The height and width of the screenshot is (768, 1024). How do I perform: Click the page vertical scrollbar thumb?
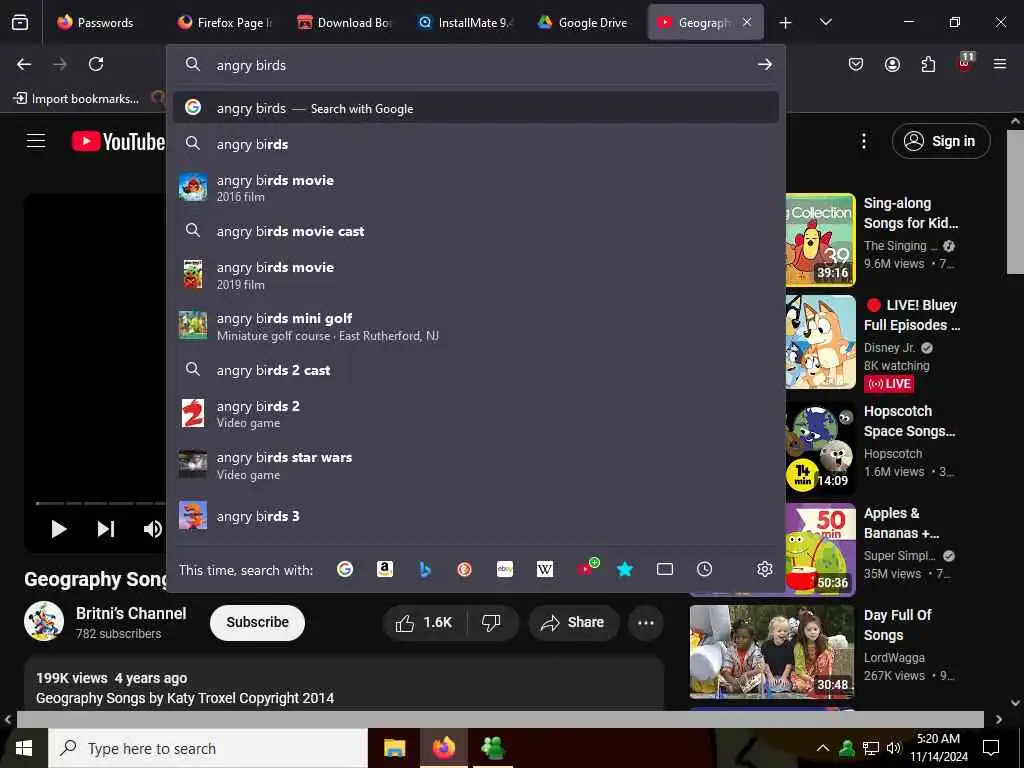[x=1015, y=202]
